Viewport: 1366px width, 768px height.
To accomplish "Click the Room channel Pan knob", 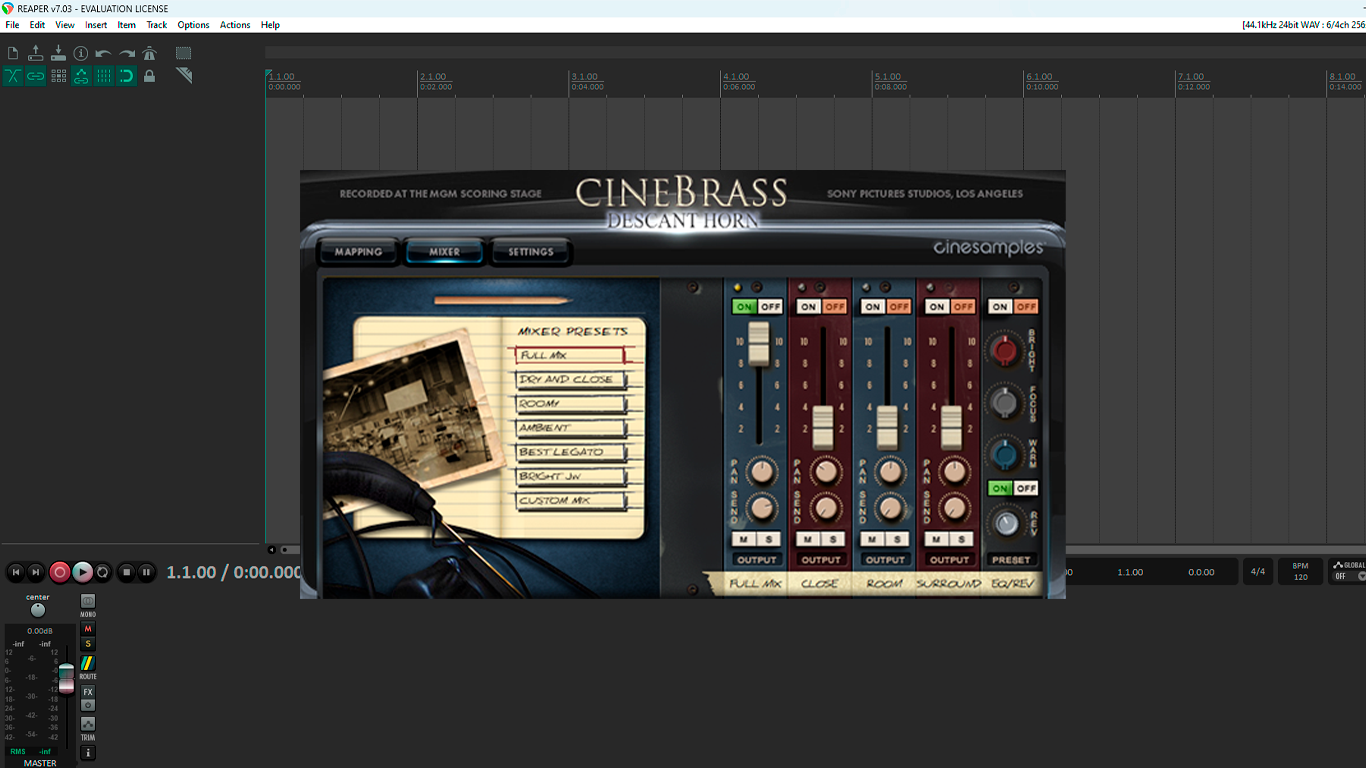I will click(890, 471).
